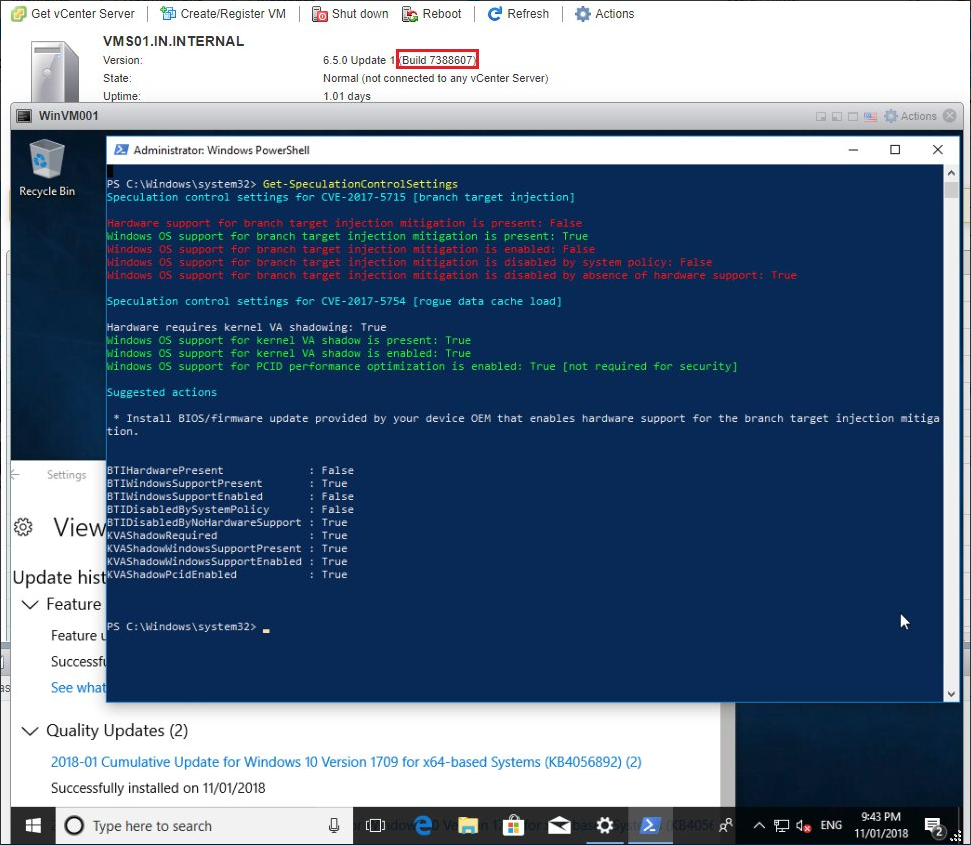The height and width of the screenshot is (845, 971).
Task: Click Reboot host button
Action: tap(432, 14)
